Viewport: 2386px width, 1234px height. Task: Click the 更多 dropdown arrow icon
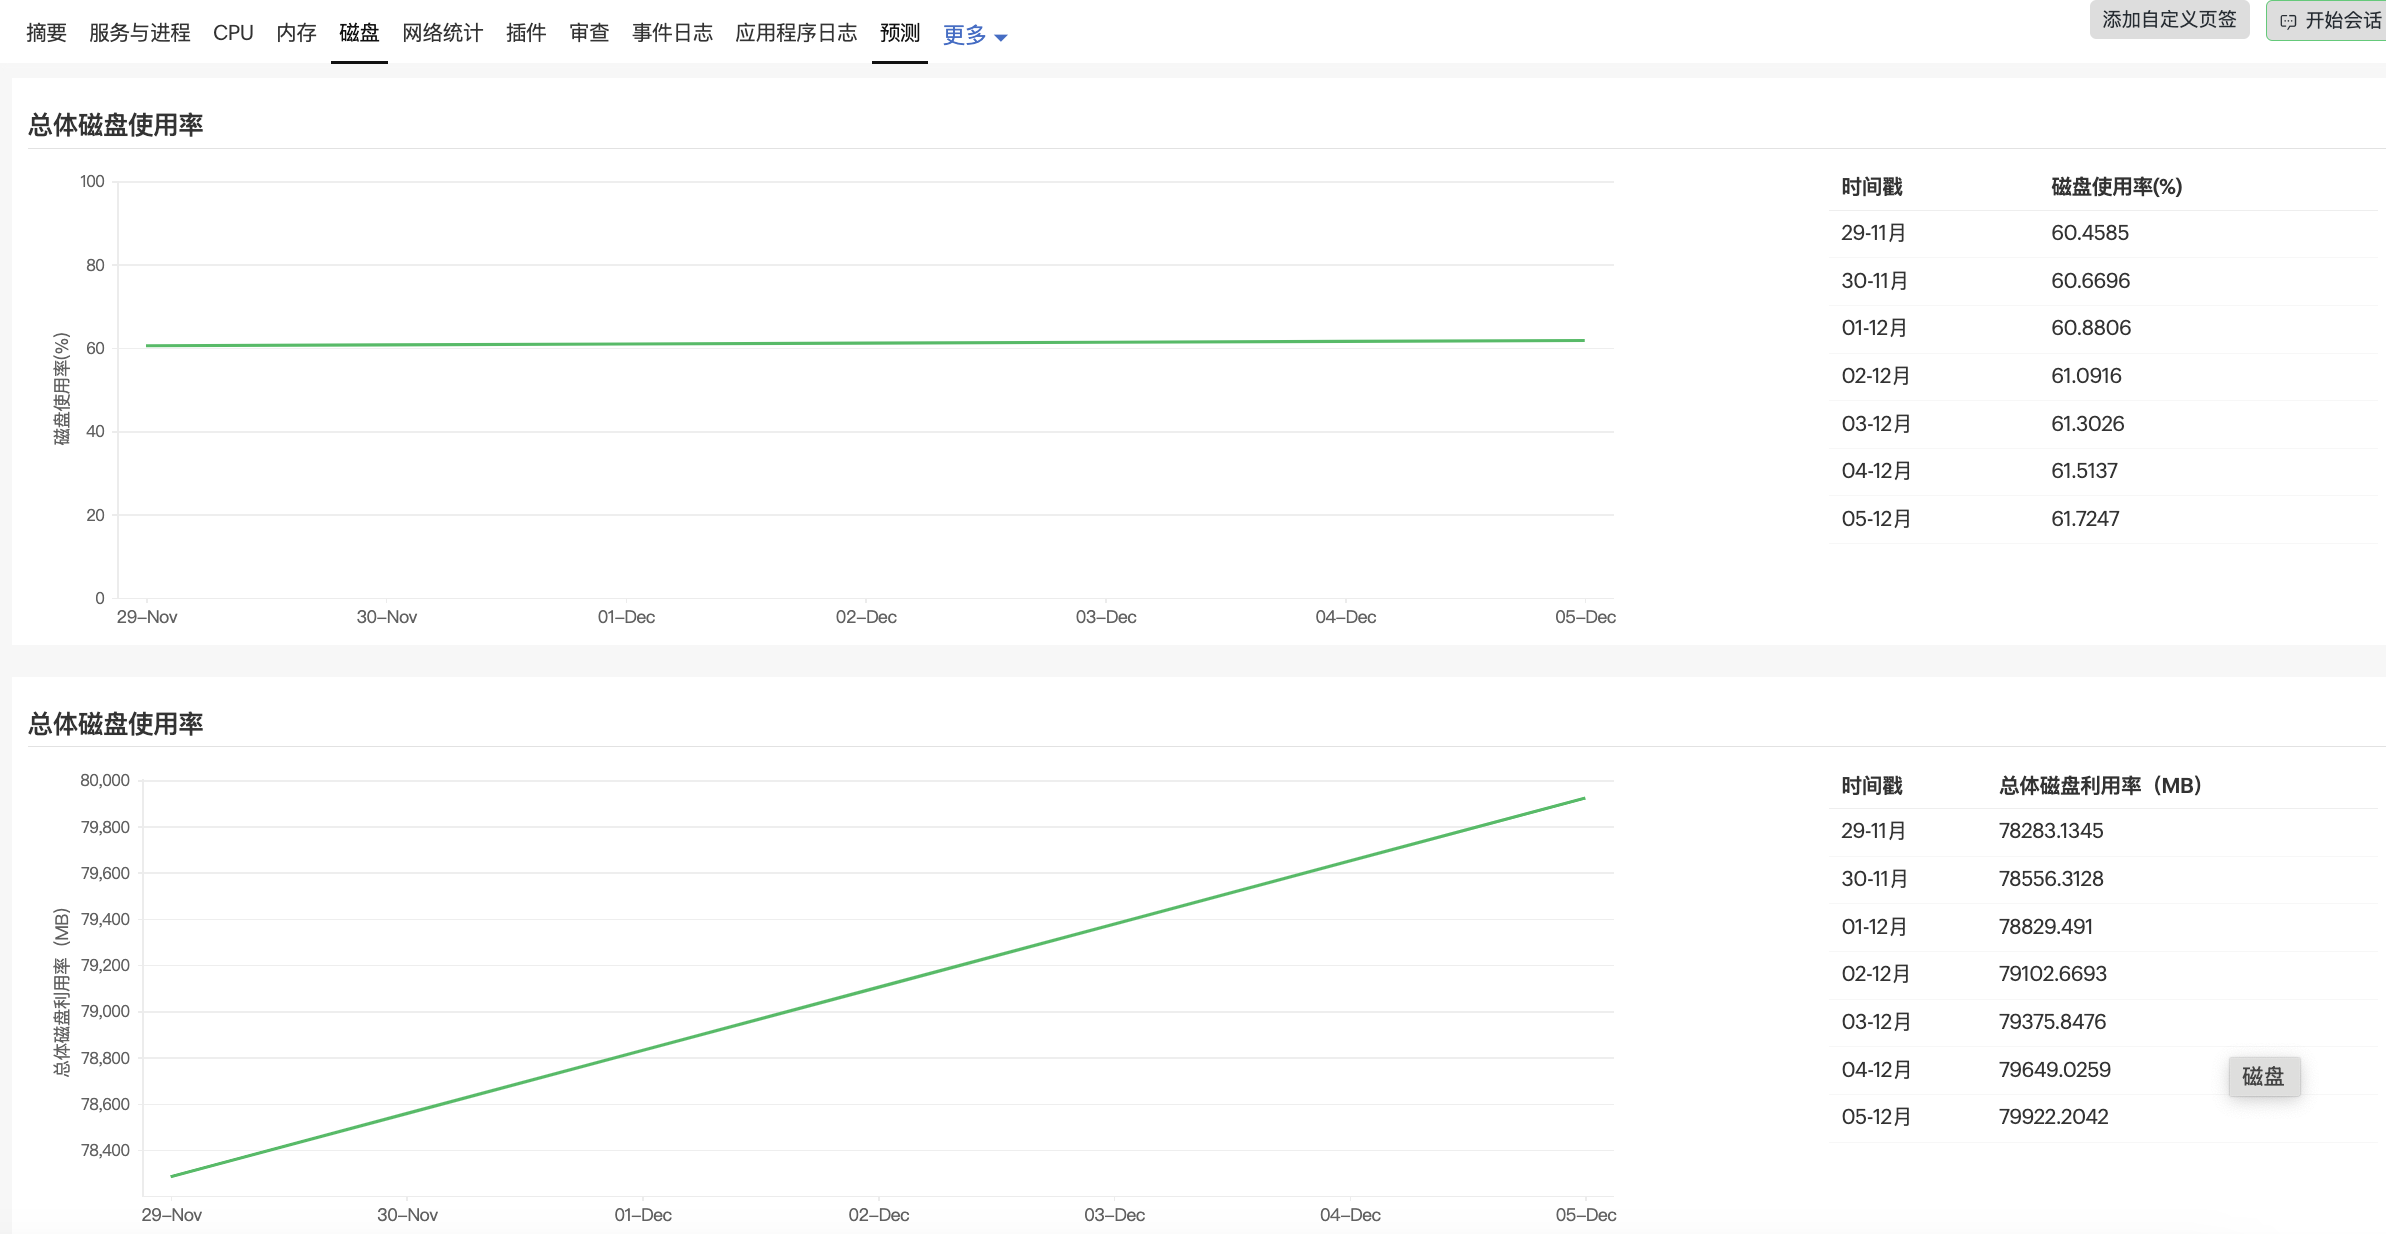1001,38
